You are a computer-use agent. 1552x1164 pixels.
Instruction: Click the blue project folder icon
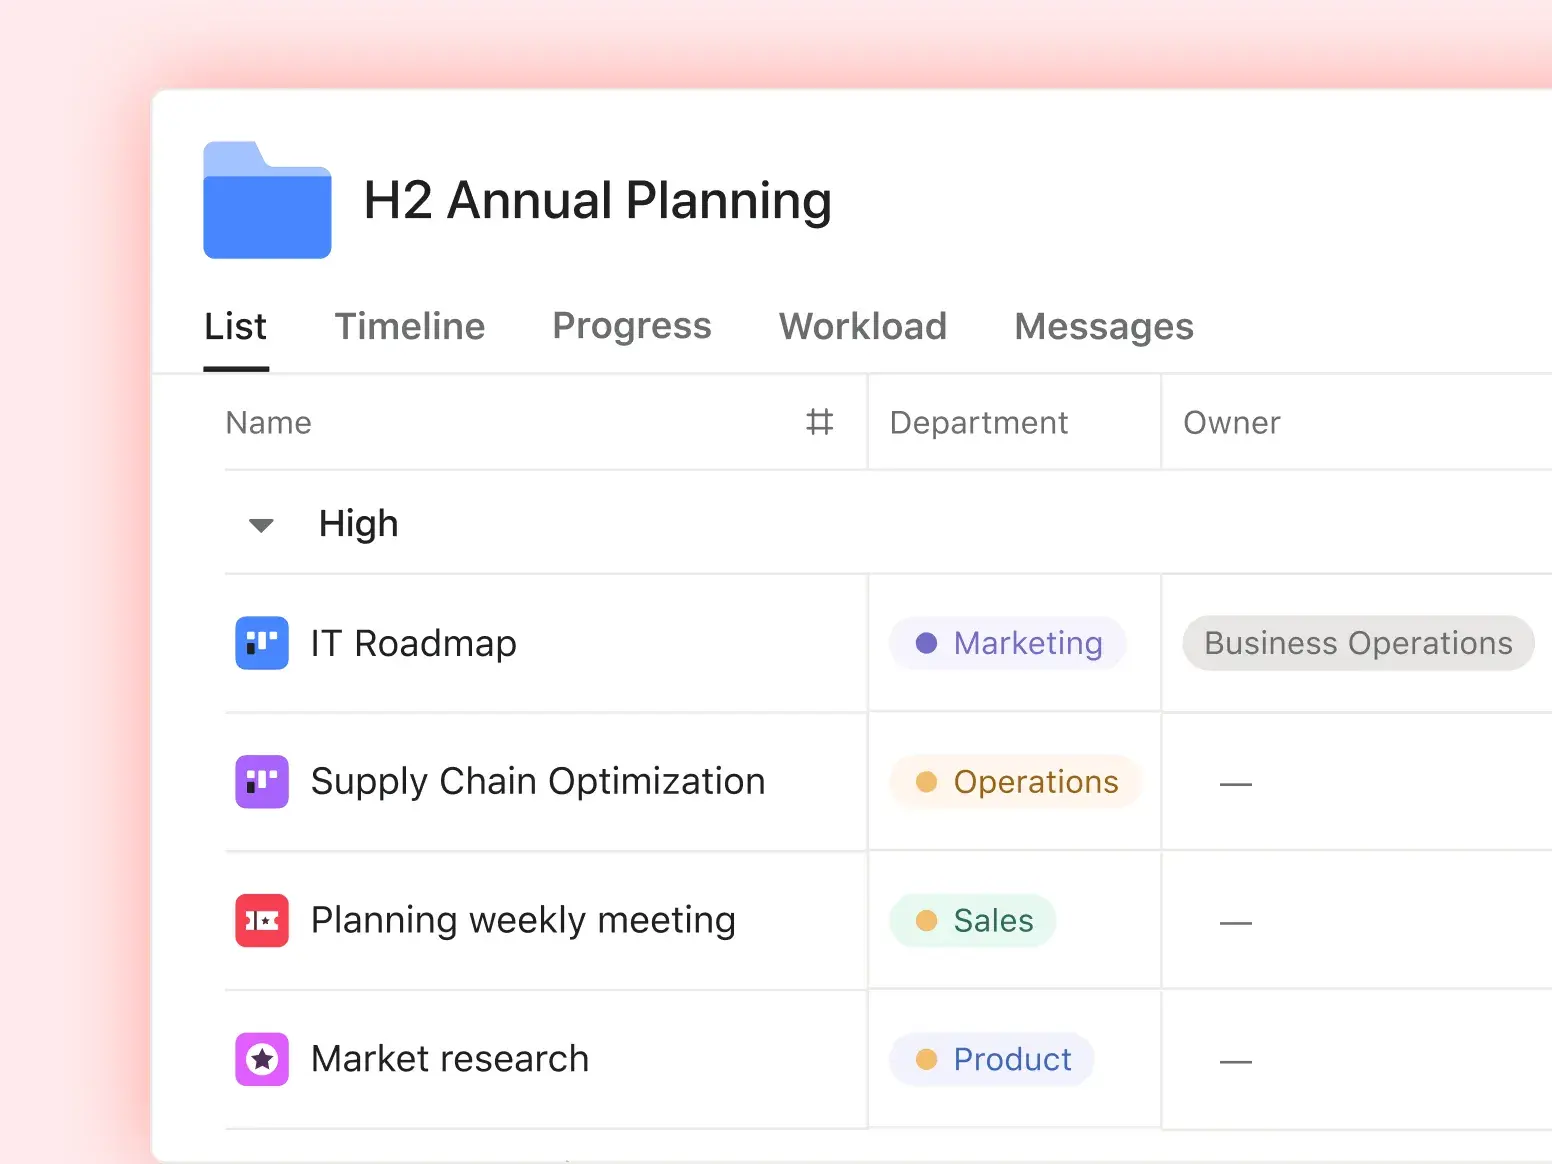267,200
